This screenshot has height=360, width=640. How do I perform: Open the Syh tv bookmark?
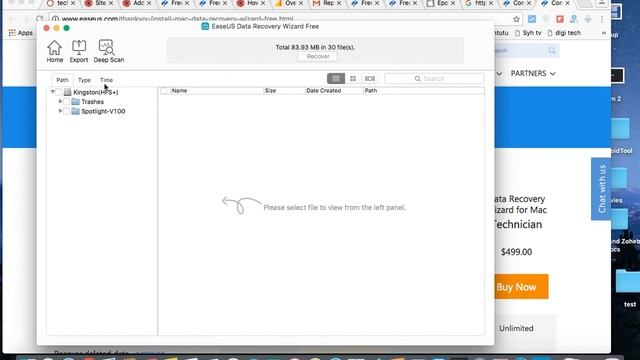pyautogui.click(x=528, y=33)
